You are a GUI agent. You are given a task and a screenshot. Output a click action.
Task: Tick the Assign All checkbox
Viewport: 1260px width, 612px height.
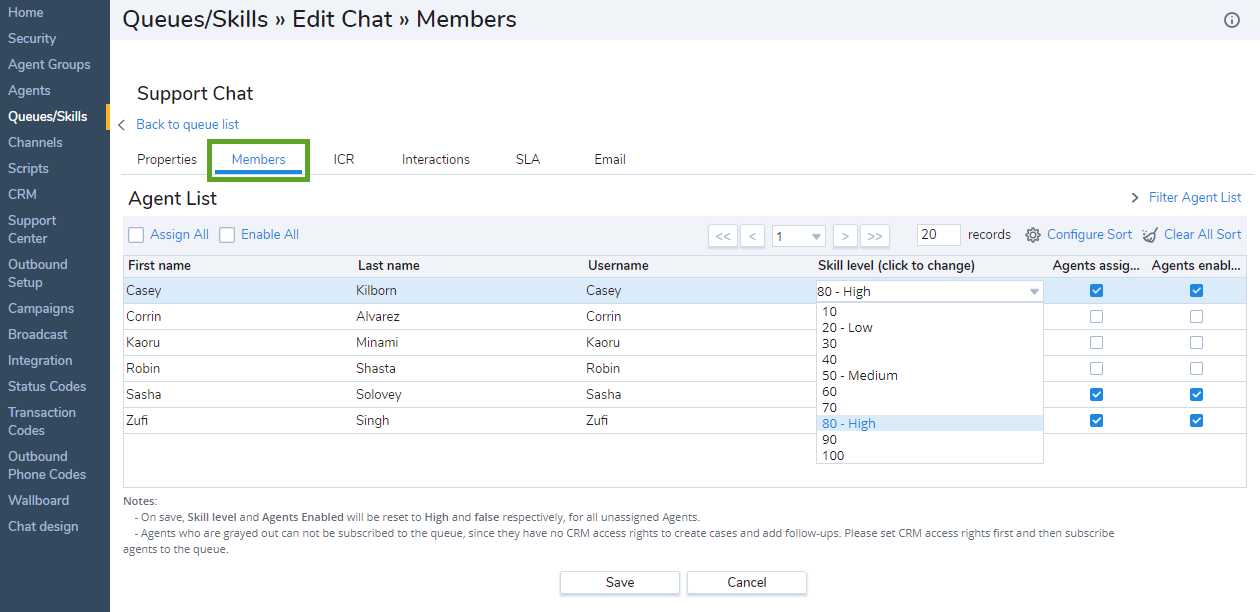(x=136, y=235)
